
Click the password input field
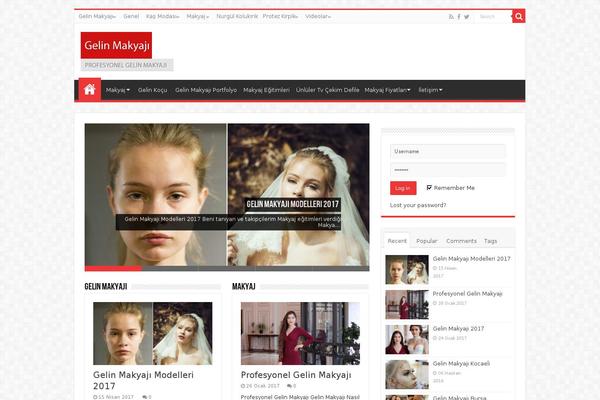(448, 170)
